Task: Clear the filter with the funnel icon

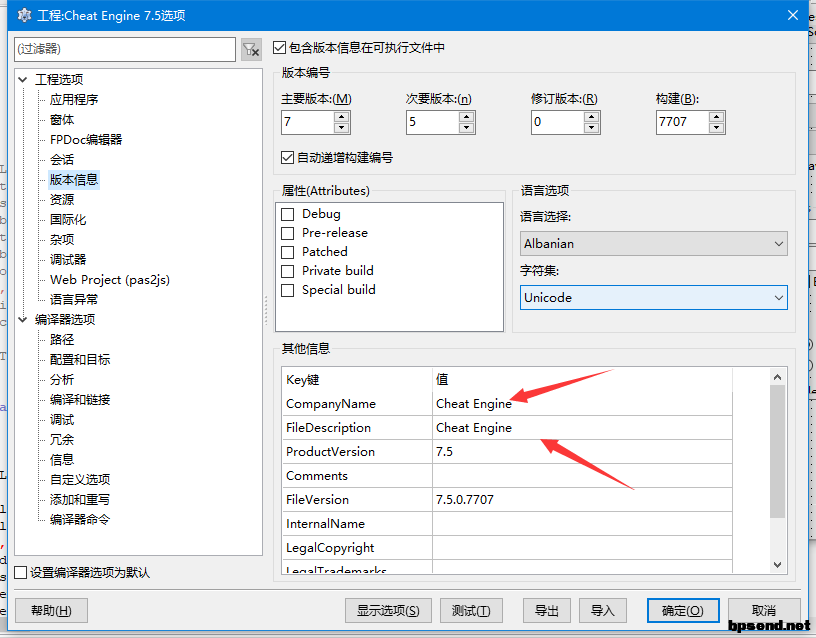Action: pyautogui.click(x=251, y=49)
